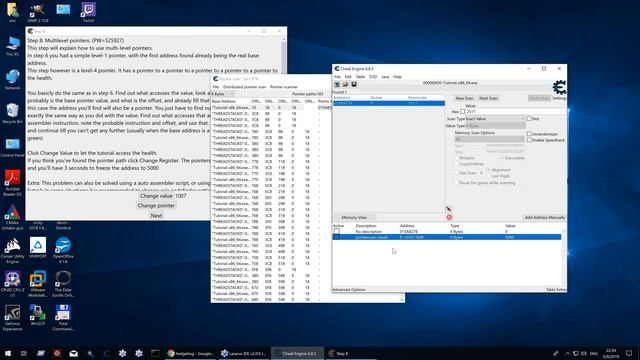This screenshot has height=360, width=640.
Task: Switch to the Chrome taskbar button
Action: [x=190, y=353]
